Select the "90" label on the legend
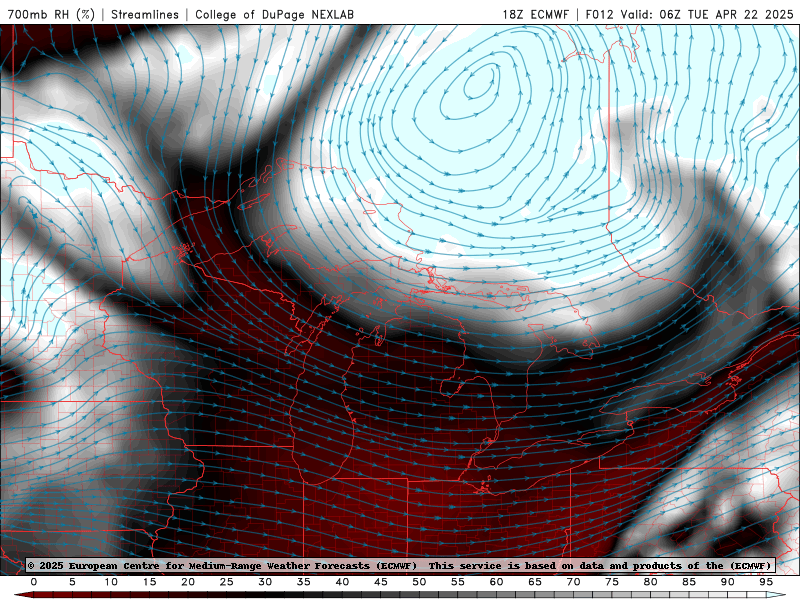Image resolution: width=800 pixels, height=600 pixels. [x=727, y=582]
